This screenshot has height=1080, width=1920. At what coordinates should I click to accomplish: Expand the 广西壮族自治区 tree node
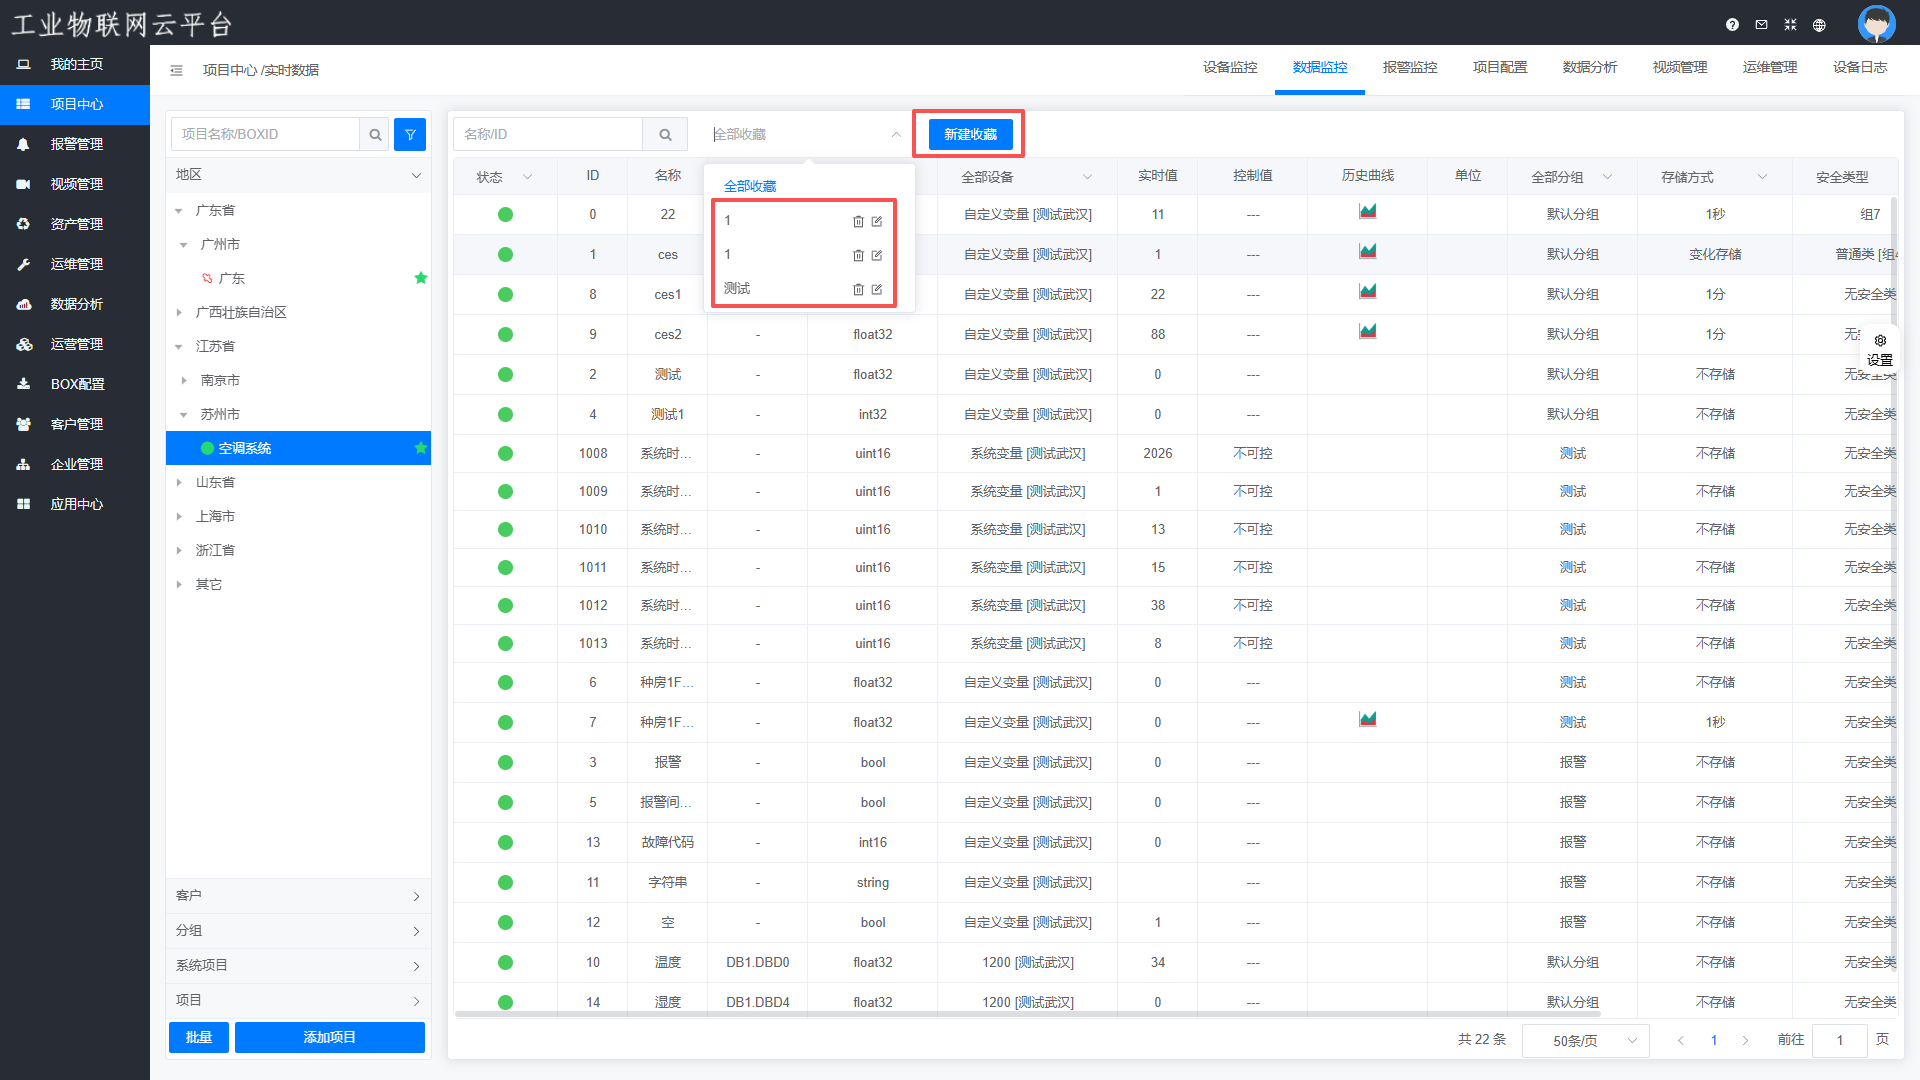click(179, 313)
